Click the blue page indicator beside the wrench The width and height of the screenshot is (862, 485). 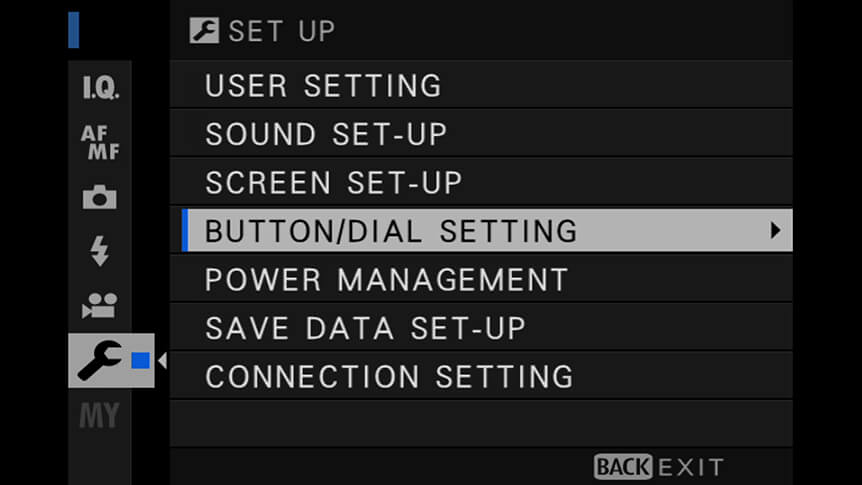coord(140,360)
